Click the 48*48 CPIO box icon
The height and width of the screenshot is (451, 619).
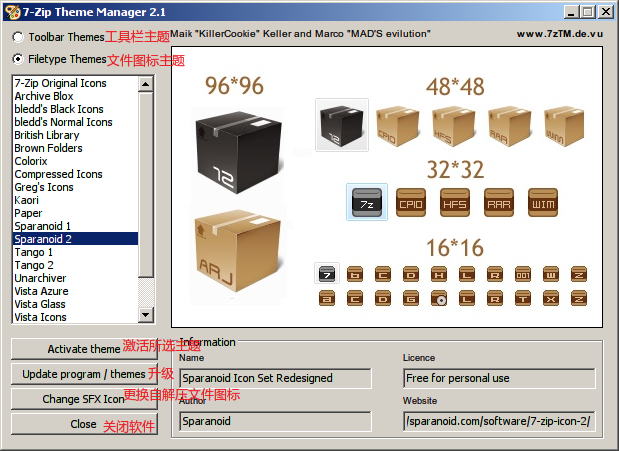397,126
